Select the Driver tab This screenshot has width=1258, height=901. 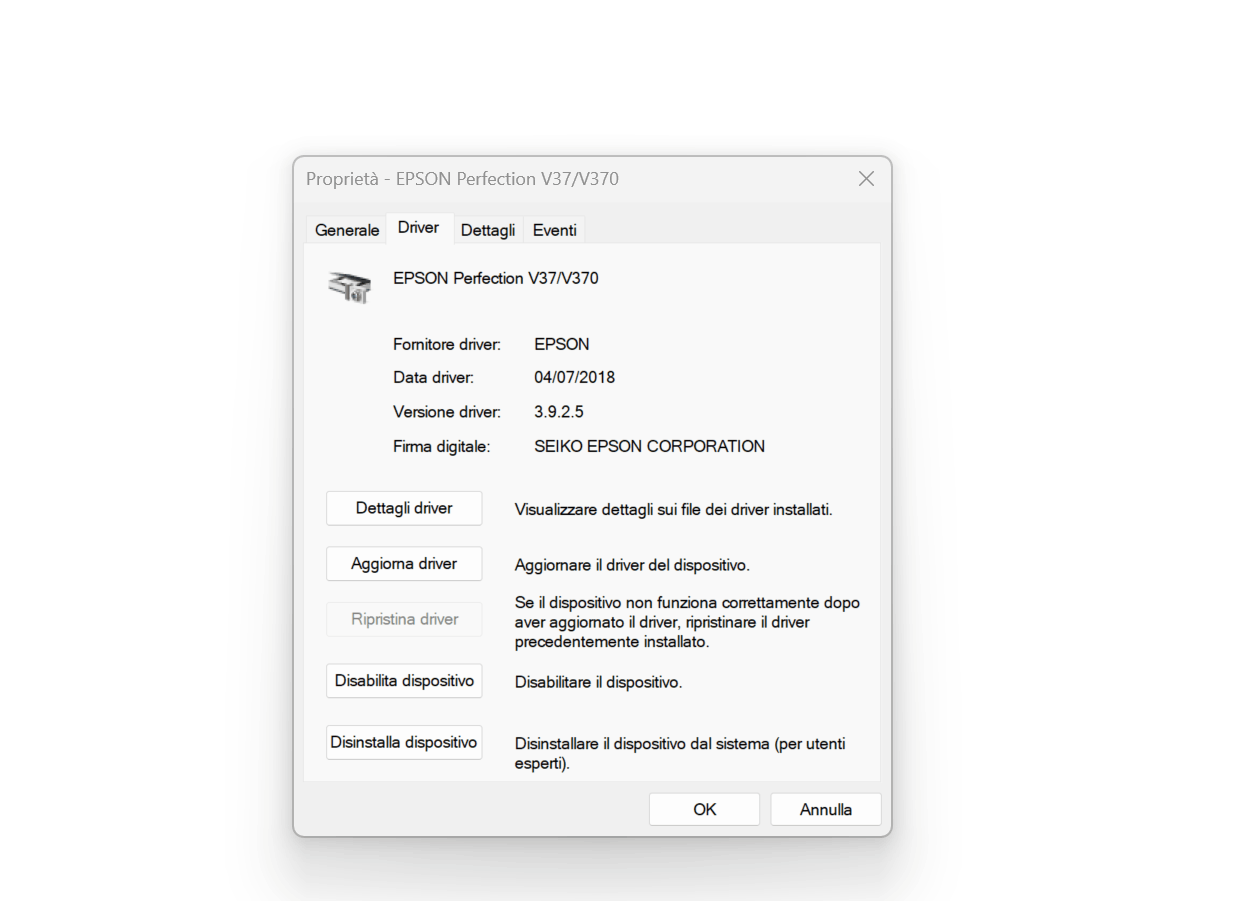click(x=418, y=228)
